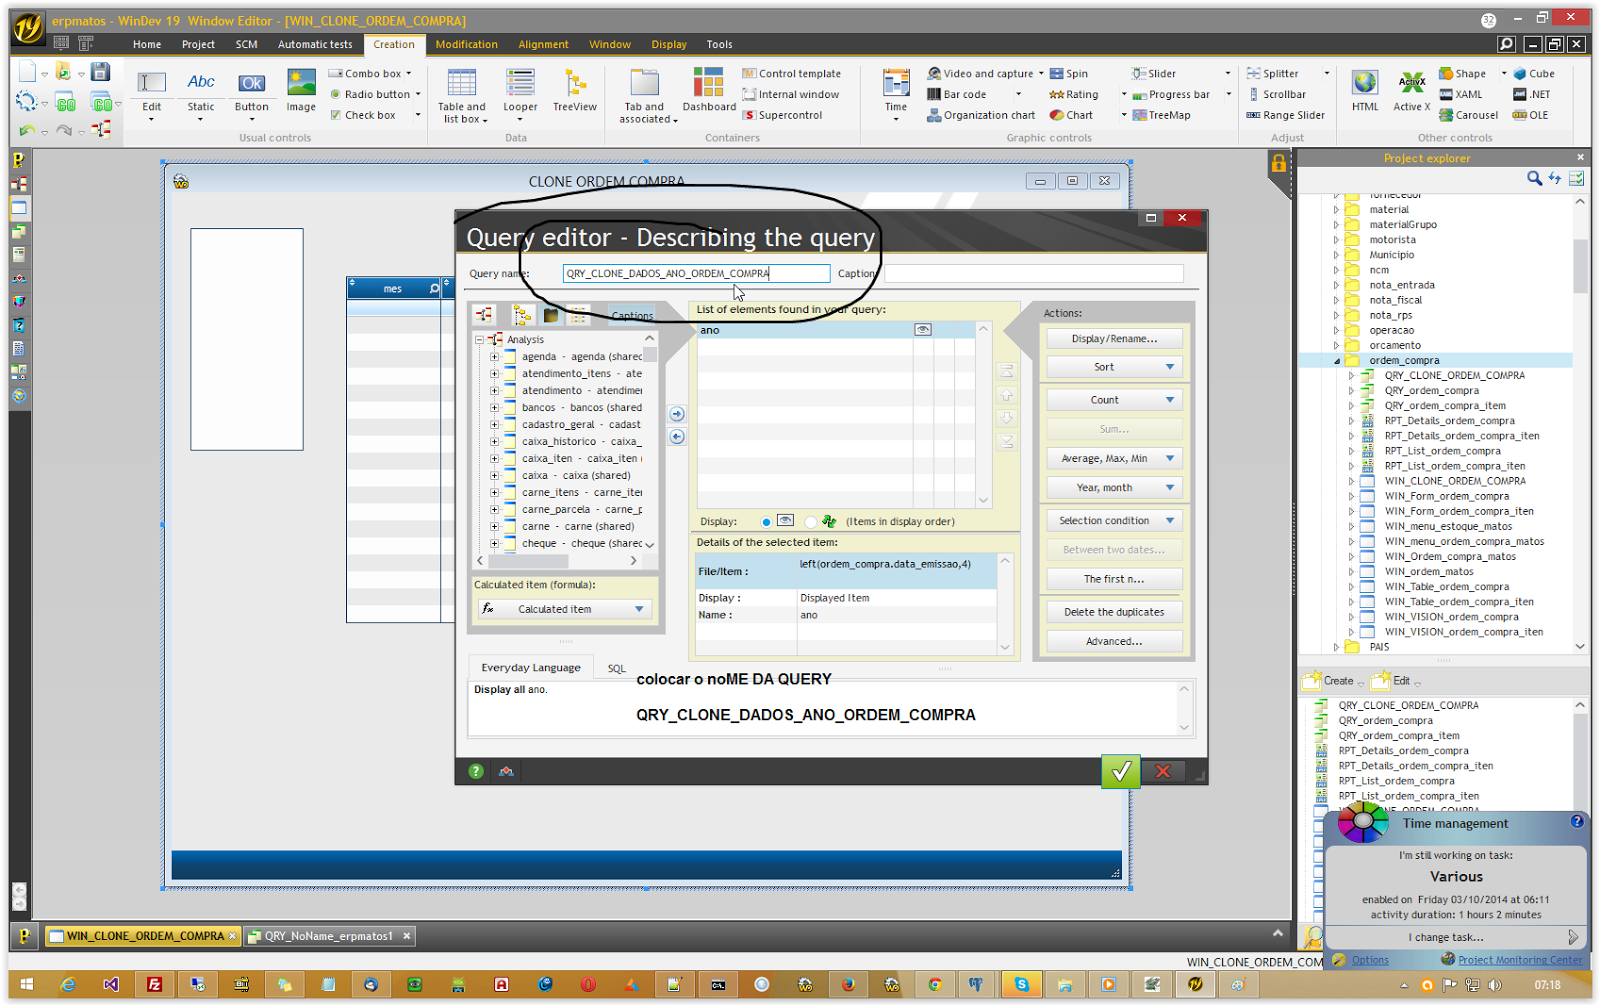Insert a Static control
This screenshot has width=1600, height=1006.
tap(201, 91)
